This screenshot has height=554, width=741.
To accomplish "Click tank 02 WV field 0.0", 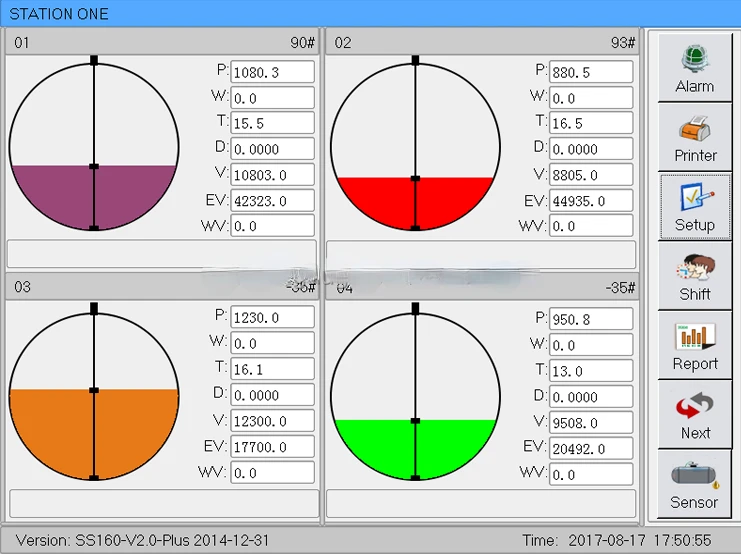I will pyautogui.click(x=591, y=225).
